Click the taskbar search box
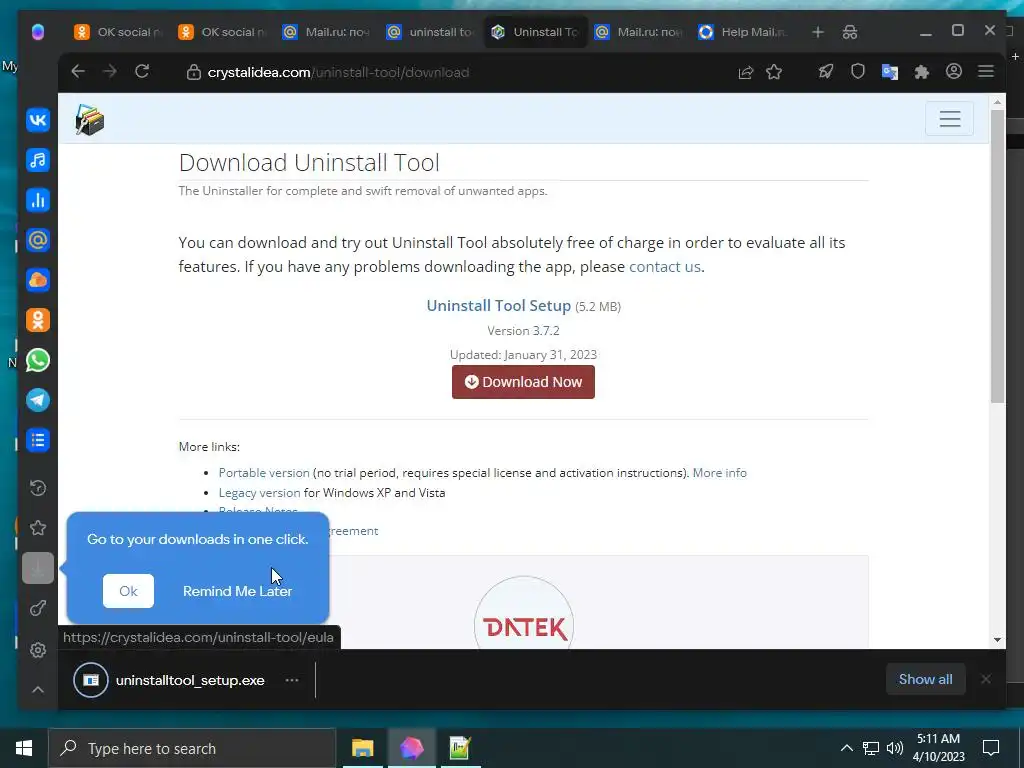Viewport: 1024px width, 768px height. (192, 748)
